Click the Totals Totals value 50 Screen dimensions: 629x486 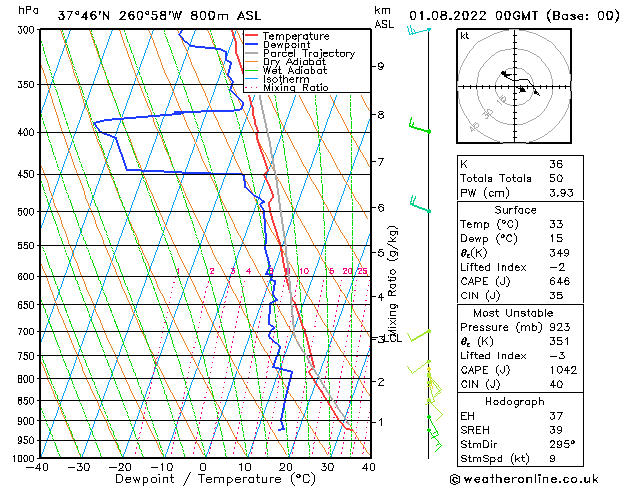point(556,178)
